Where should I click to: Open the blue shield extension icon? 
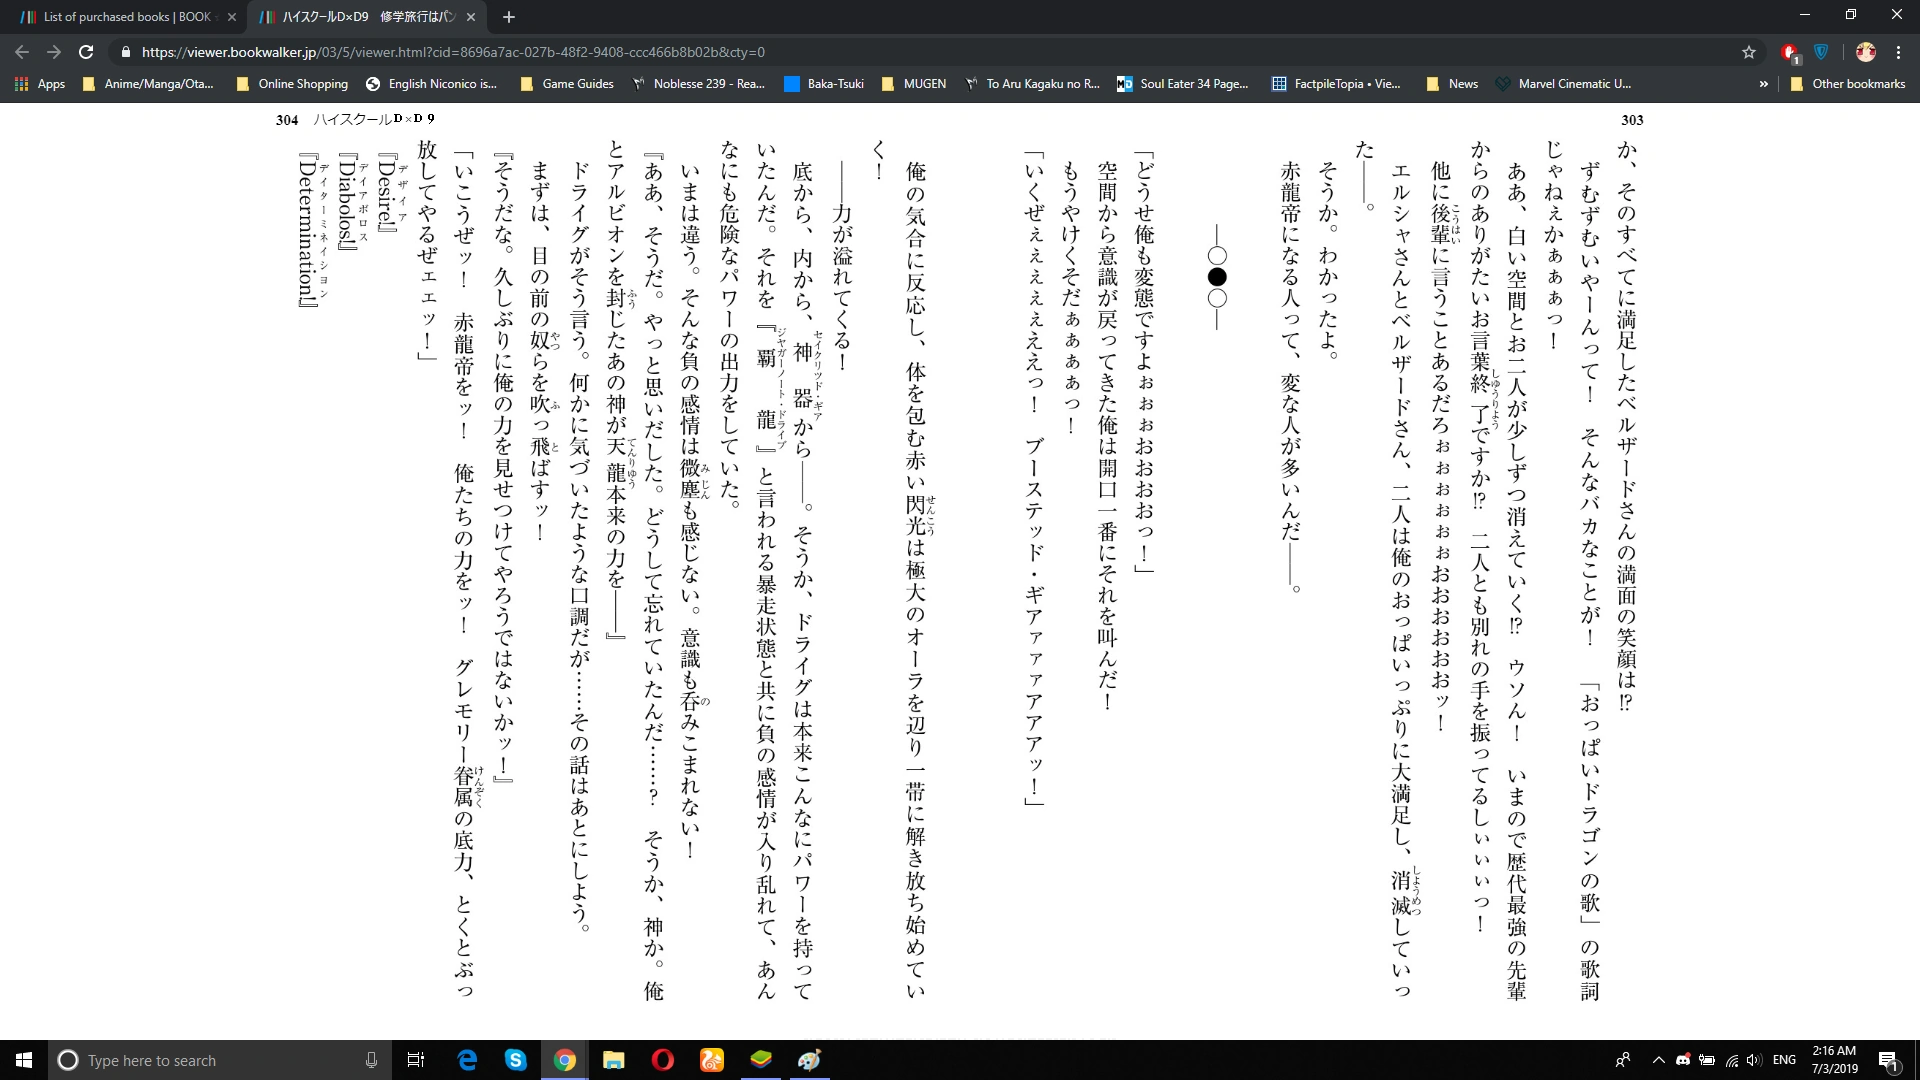click(1821, 52)
